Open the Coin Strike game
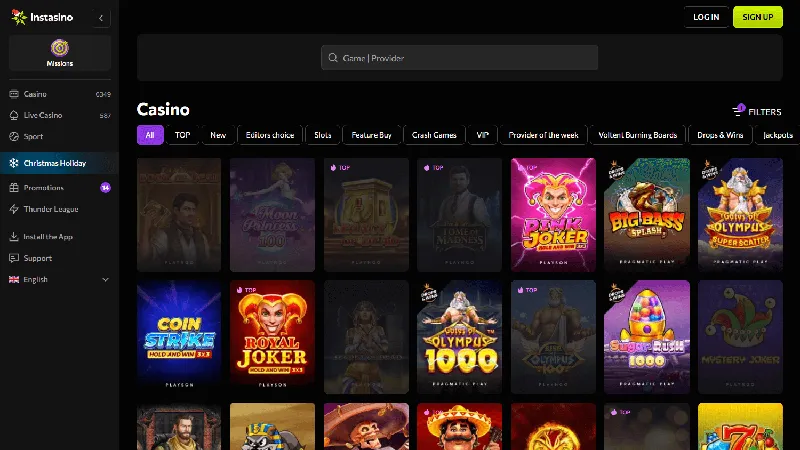 point(179,337)
